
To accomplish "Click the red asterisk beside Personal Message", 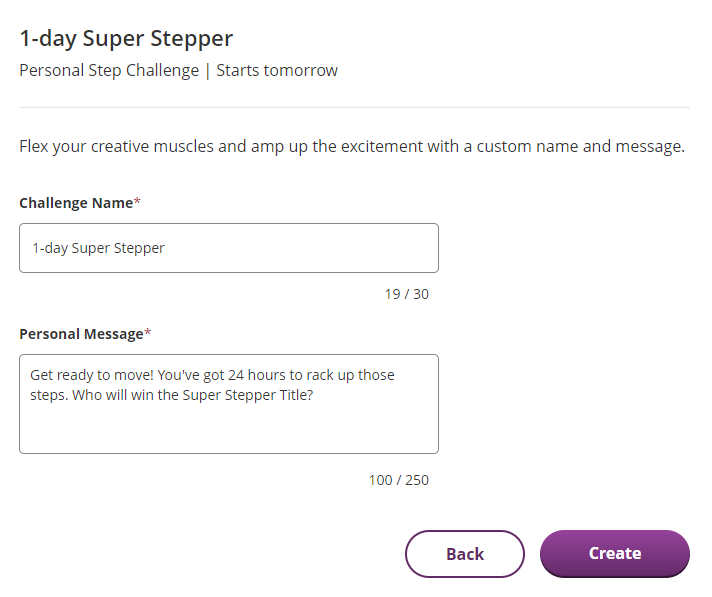I will point(148,332).
